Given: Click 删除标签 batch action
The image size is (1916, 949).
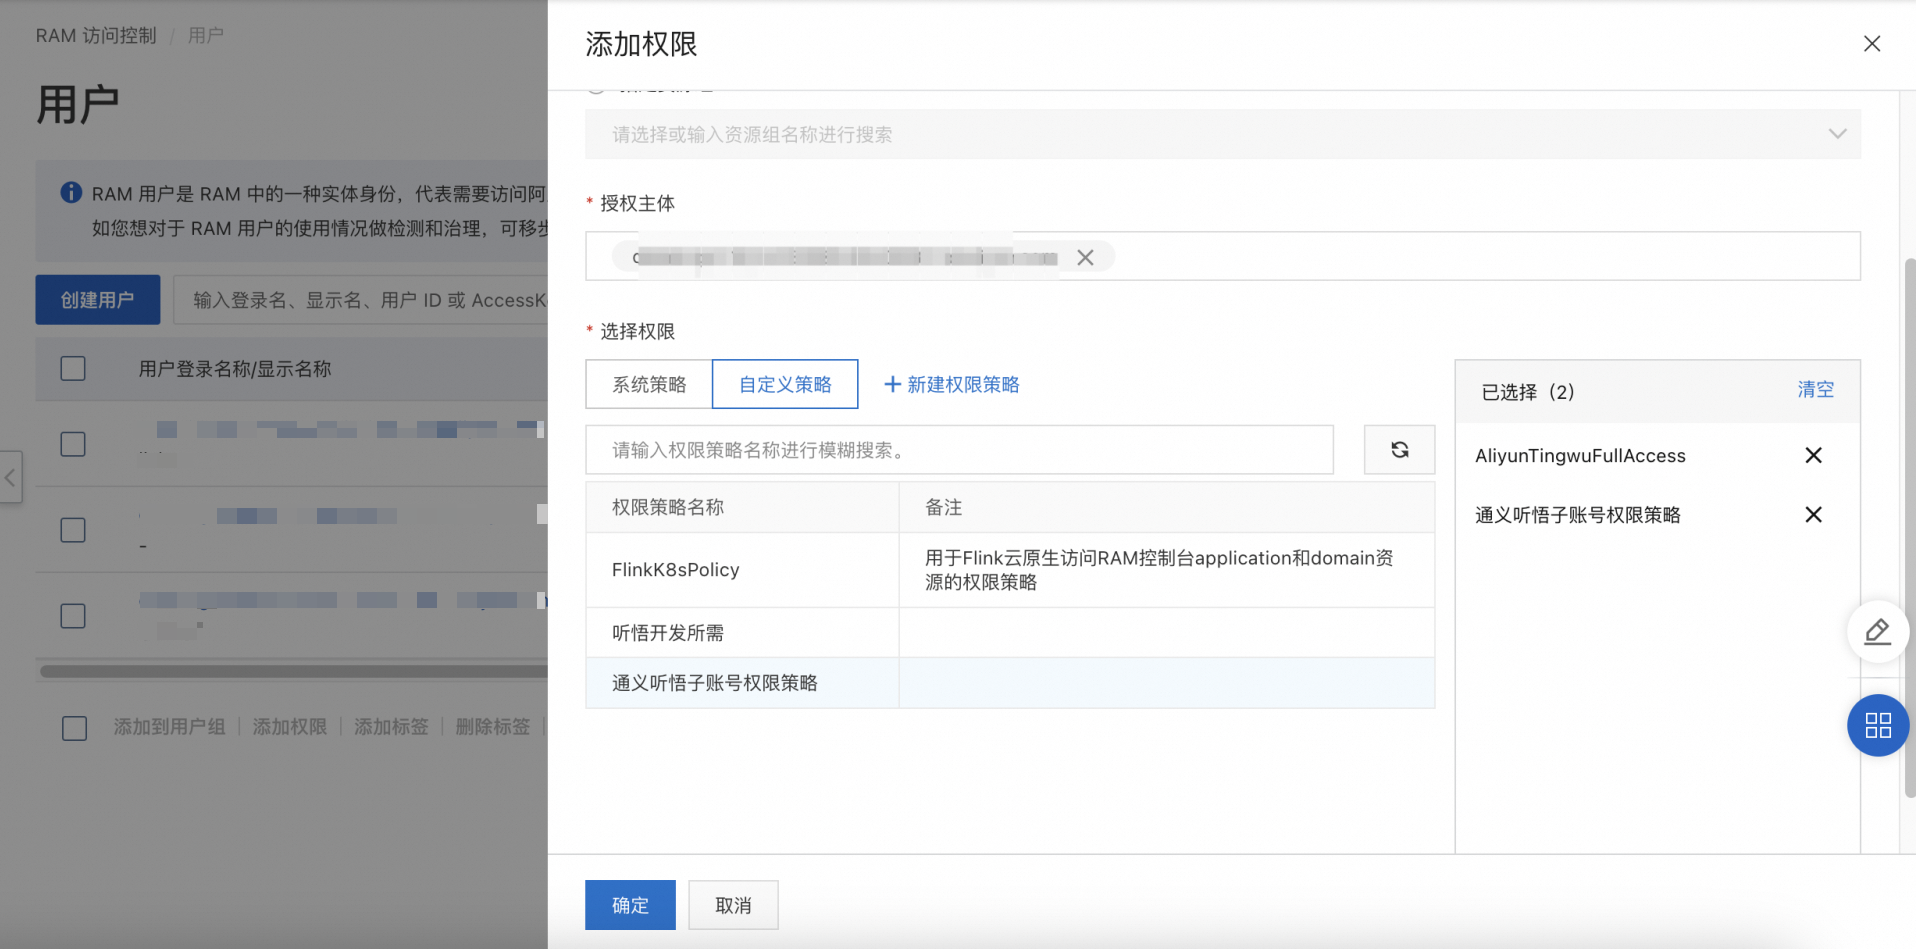Looking at the screenshot, I should point(493,727).
